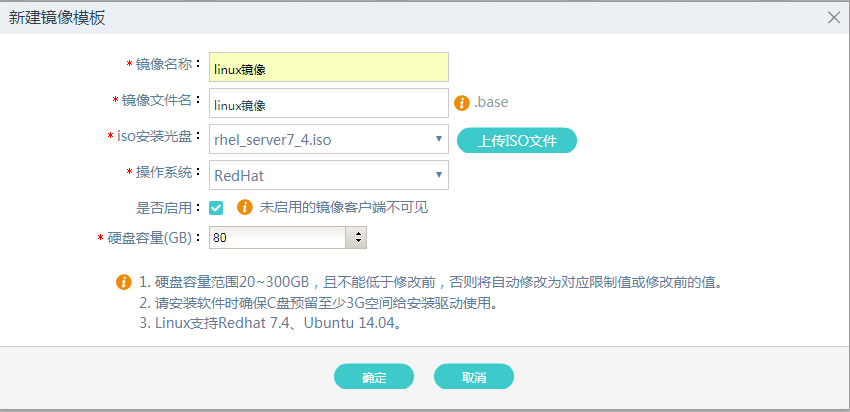Viewport: 850px width, 412px height.
Task: Expand the 操作系统 RedHat dropdown
Action: (329, 175)
